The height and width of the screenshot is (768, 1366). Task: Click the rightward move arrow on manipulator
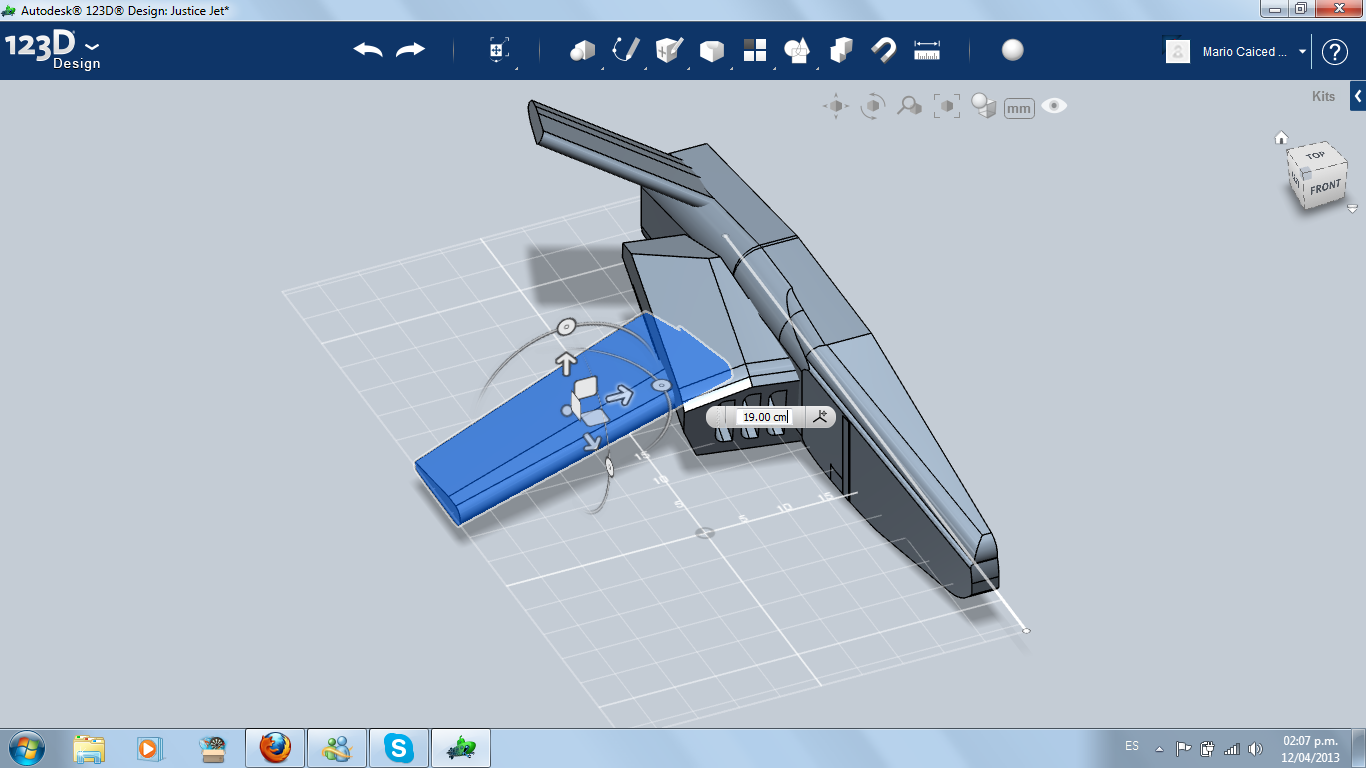[x=621, y=395]
